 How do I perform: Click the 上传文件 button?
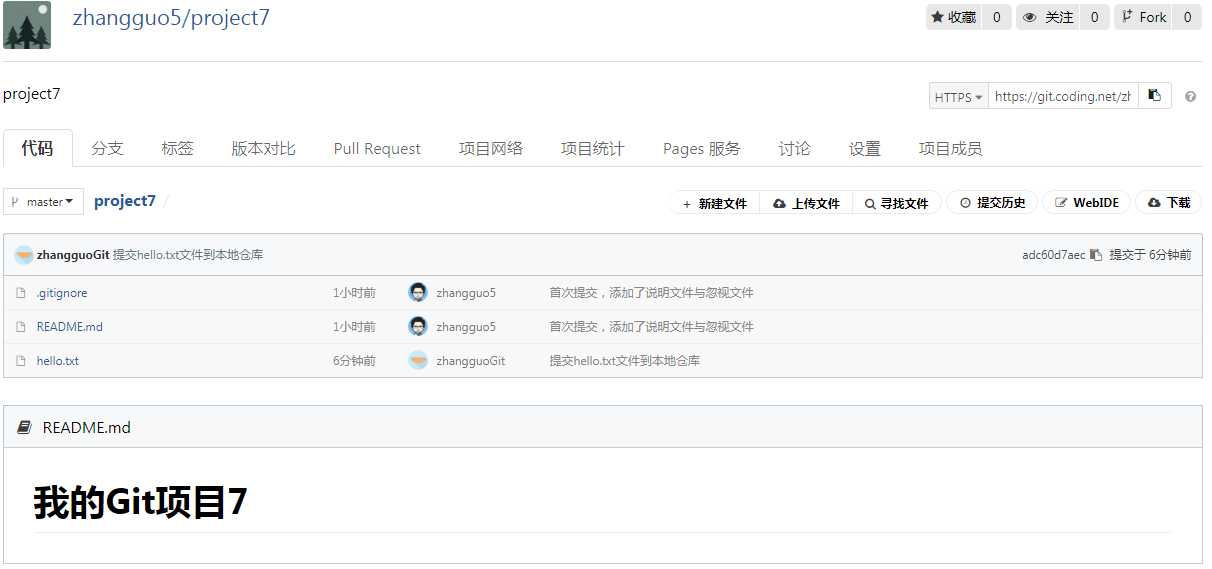point(807,203)
